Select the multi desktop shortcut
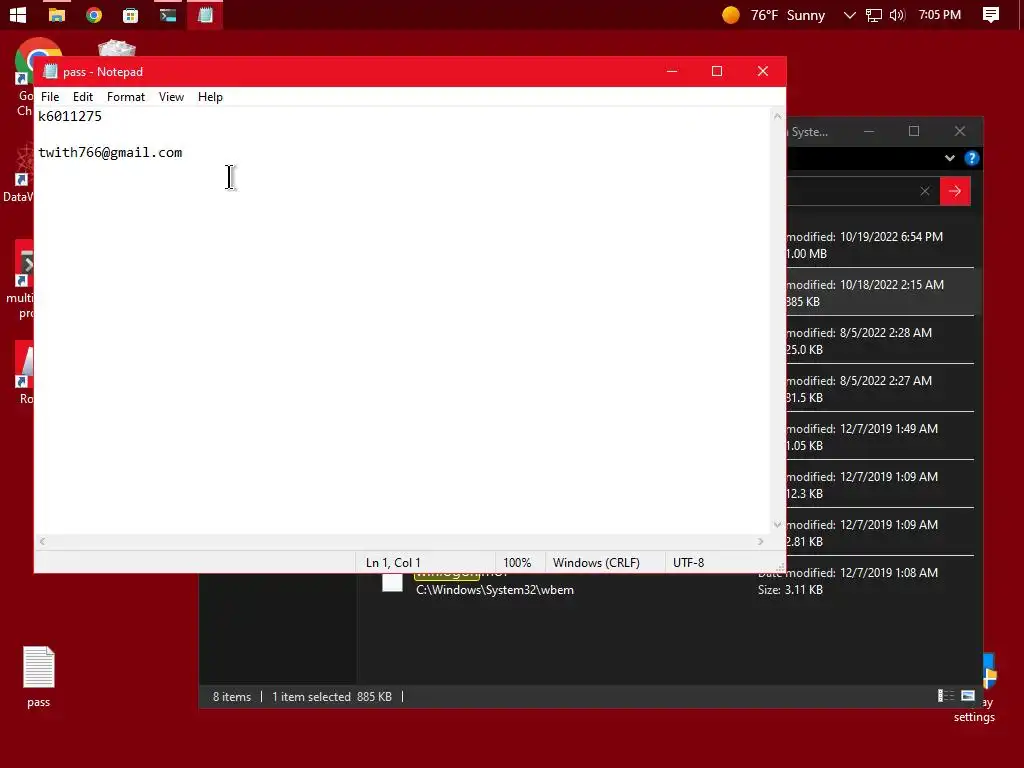1024x768 pixels. coord(20,280)
